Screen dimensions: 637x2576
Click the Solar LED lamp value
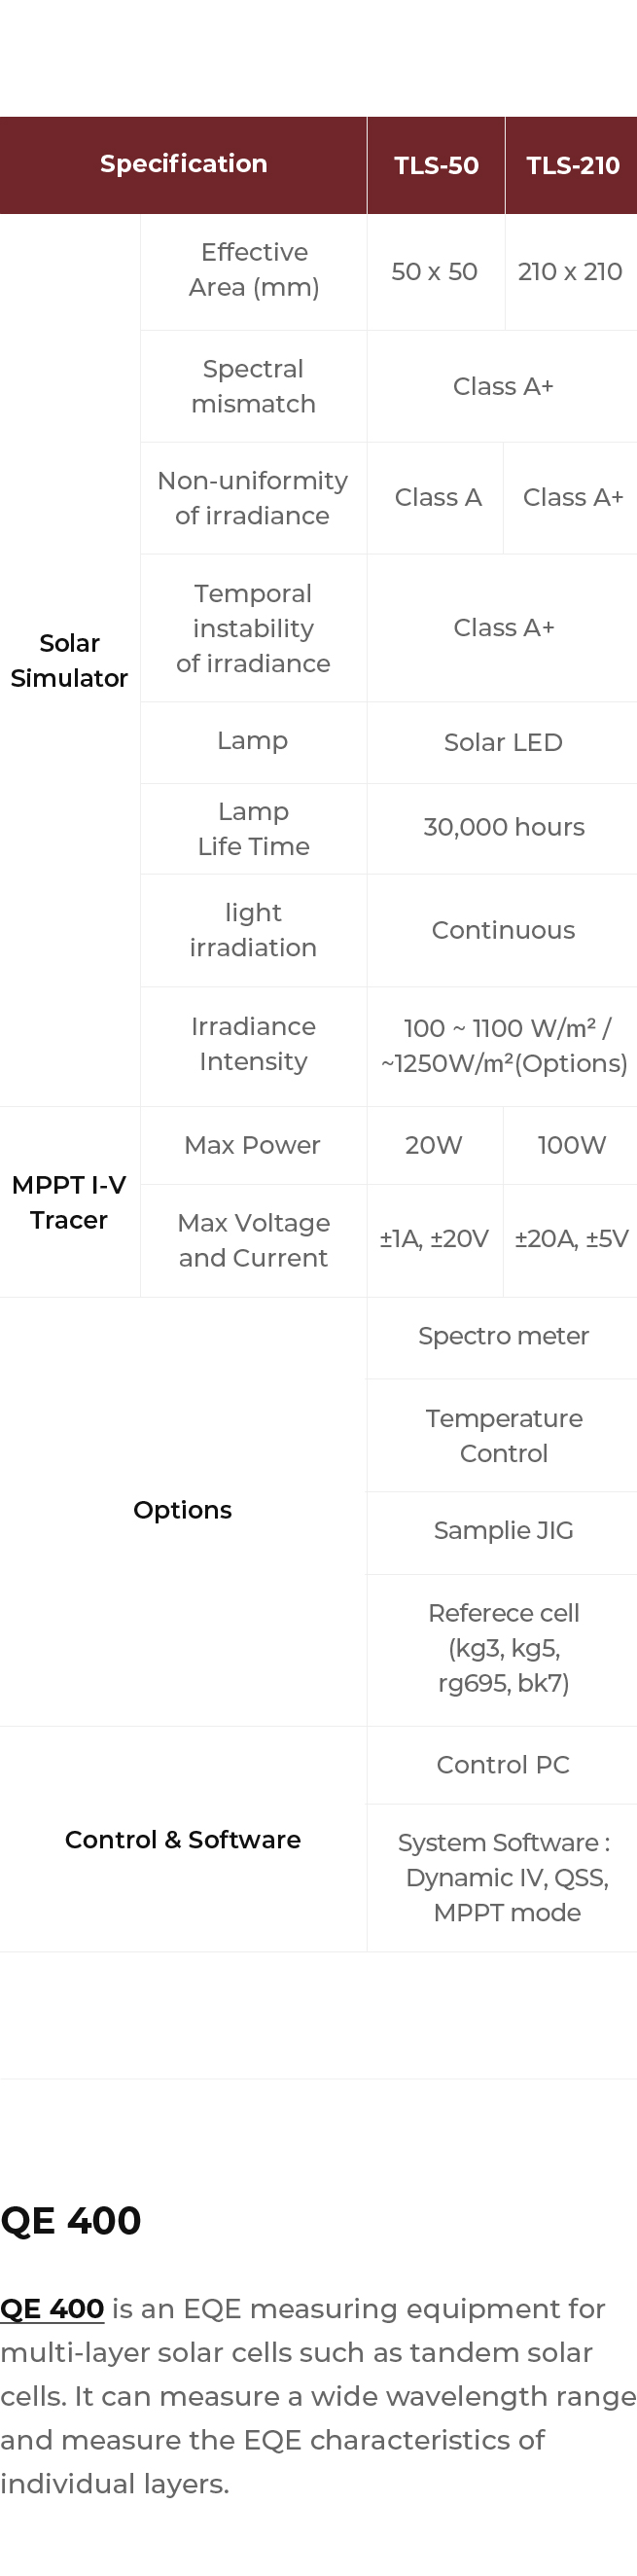pyautogui.click(x=503, y=742)
